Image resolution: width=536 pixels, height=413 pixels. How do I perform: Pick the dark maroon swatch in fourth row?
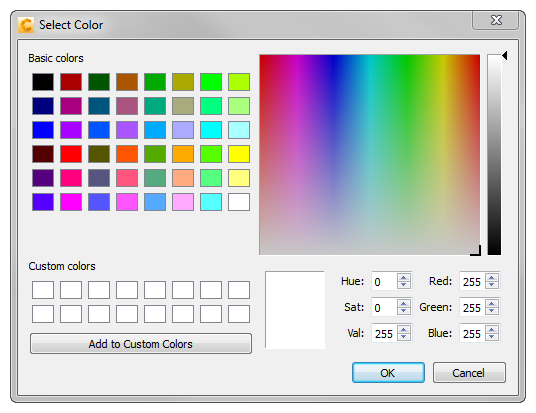43,154
